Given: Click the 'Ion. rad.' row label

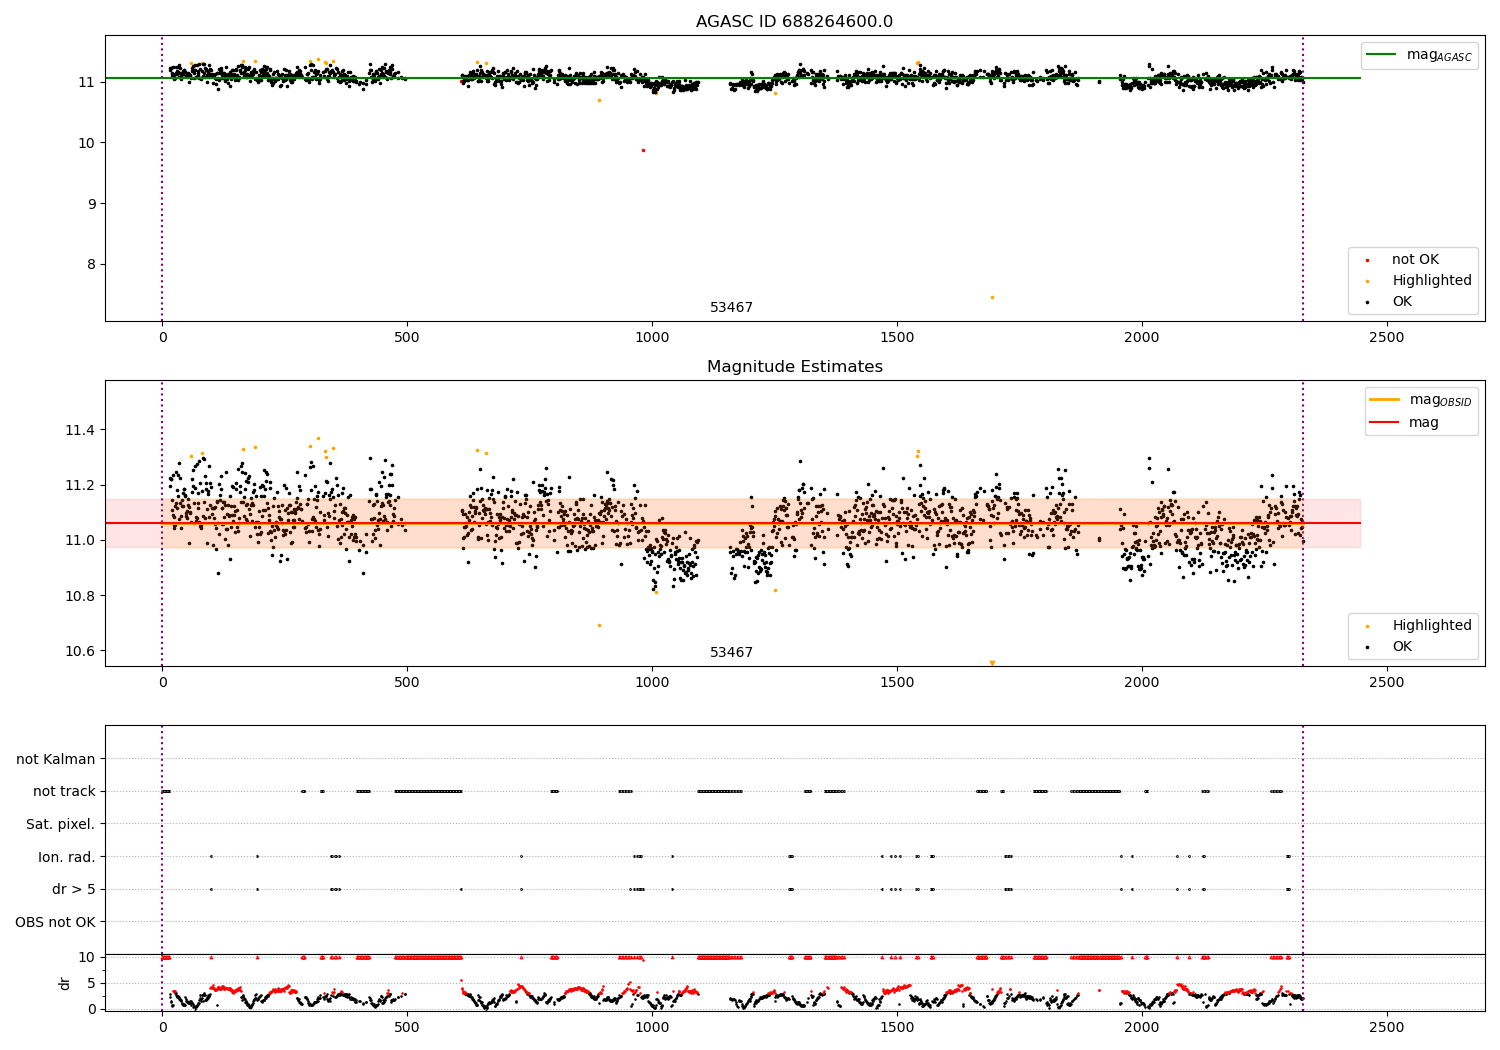Looking at the screenshot, I should (67, 857).
